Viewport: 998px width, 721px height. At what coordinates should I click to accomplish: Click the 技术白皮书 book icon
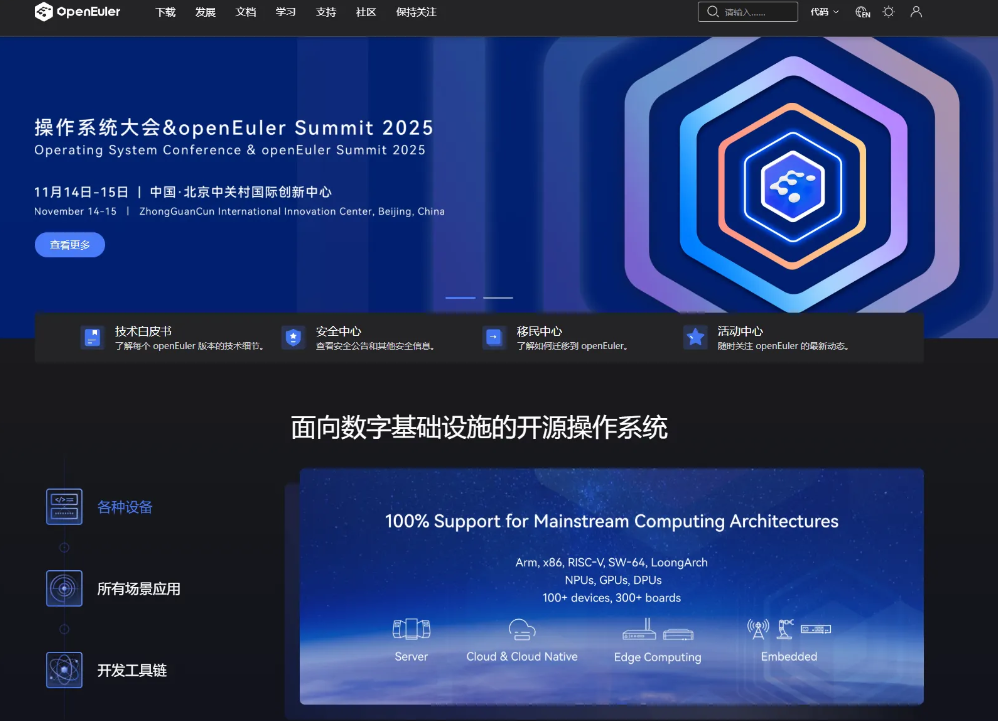tap(92, 337)
